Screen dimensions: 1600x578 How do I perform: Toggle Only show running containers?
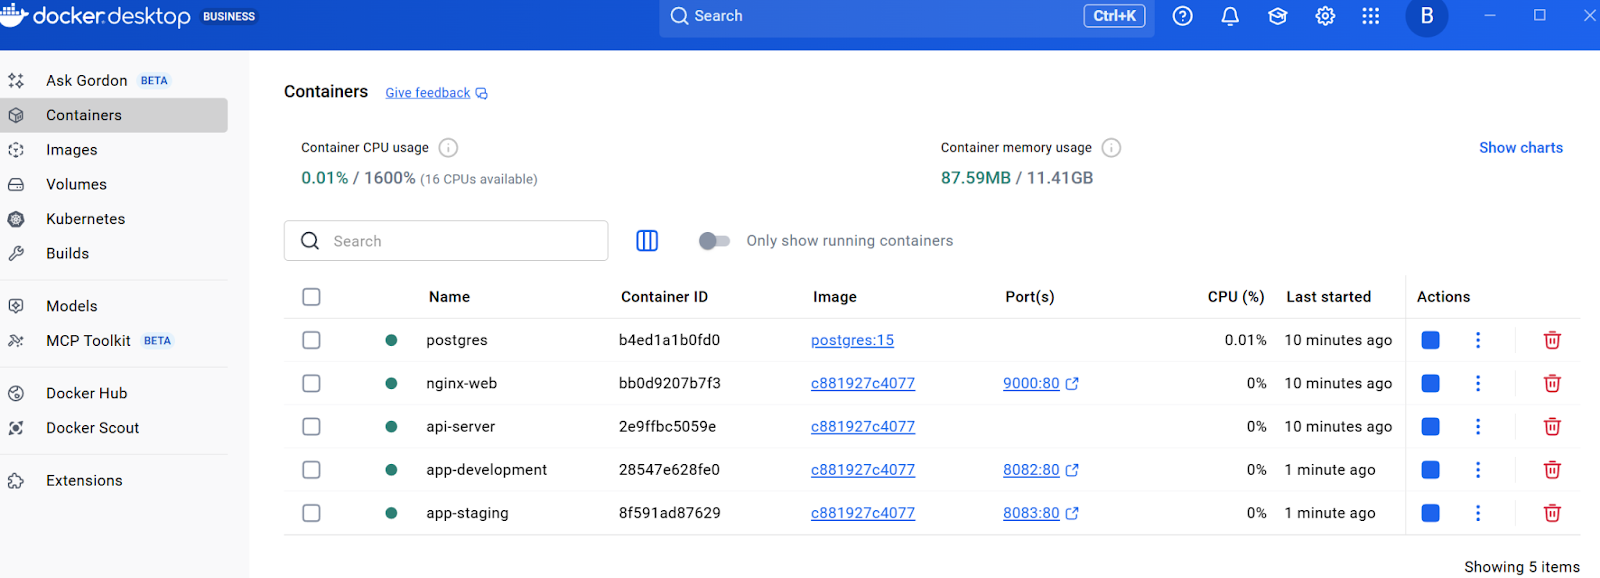[x=714, y=241]
